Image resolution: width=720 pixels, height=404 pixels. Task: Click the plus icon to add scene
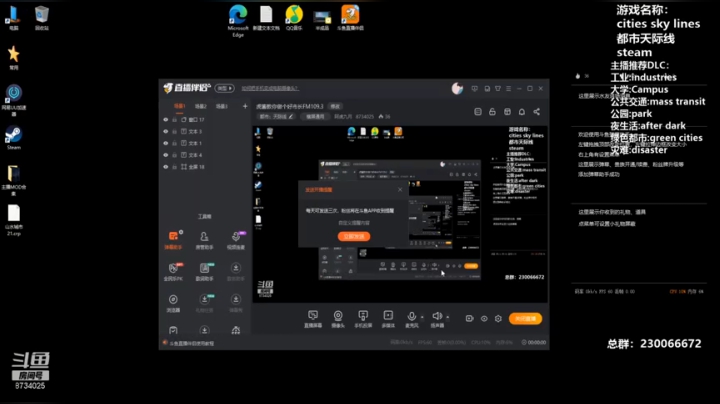(x=245, y=106)
